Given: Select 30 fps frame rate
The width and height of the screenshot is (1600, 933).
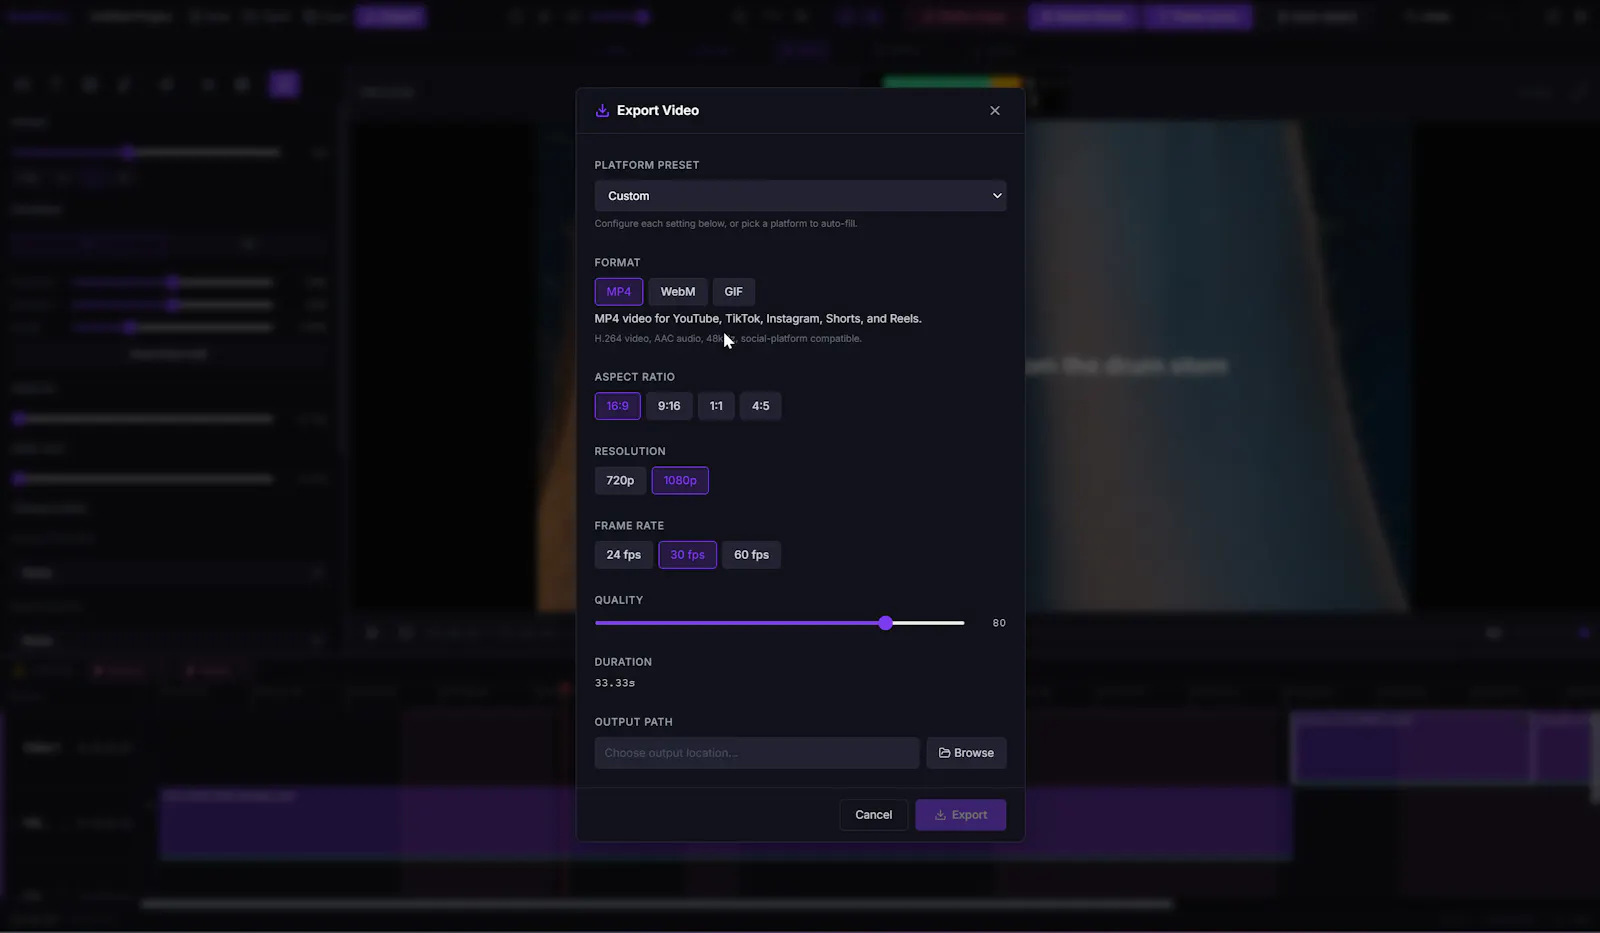Looking at the screenshot, I should point(687,555).
